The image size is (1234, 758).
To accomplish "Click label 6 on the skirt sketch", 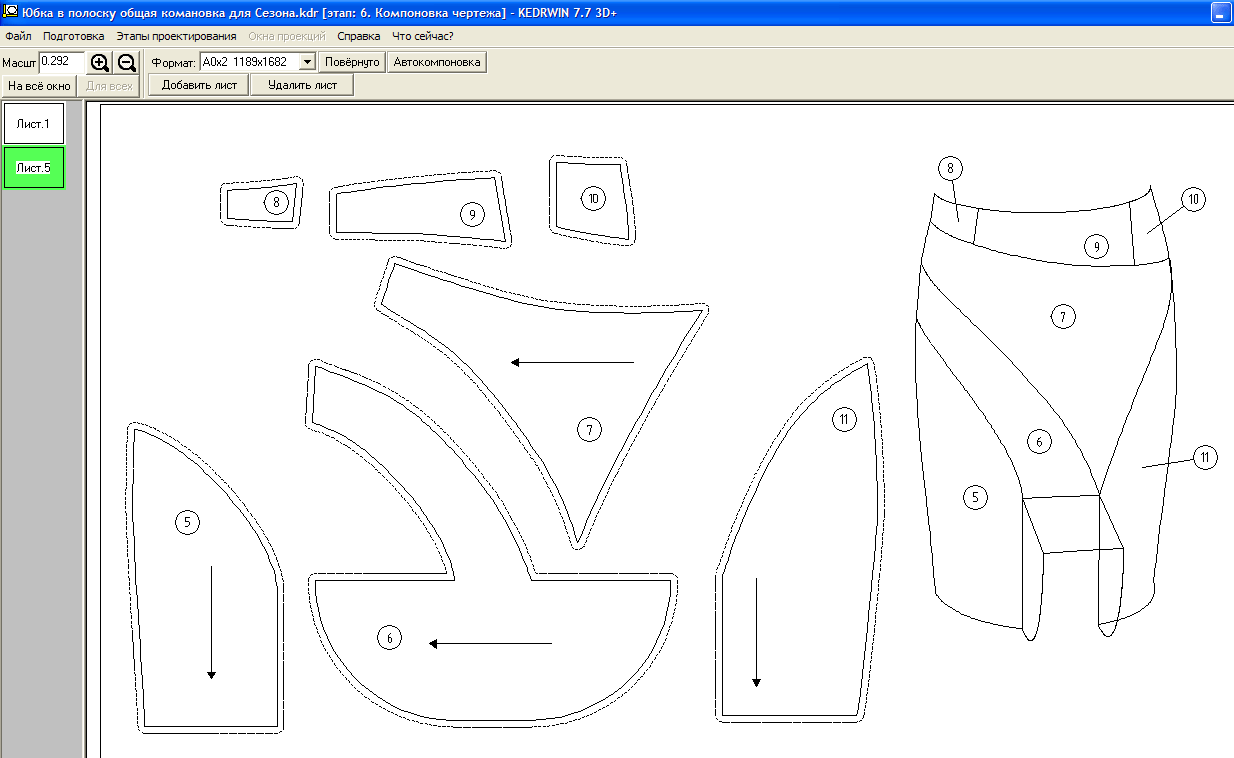I will [1039, 441].
